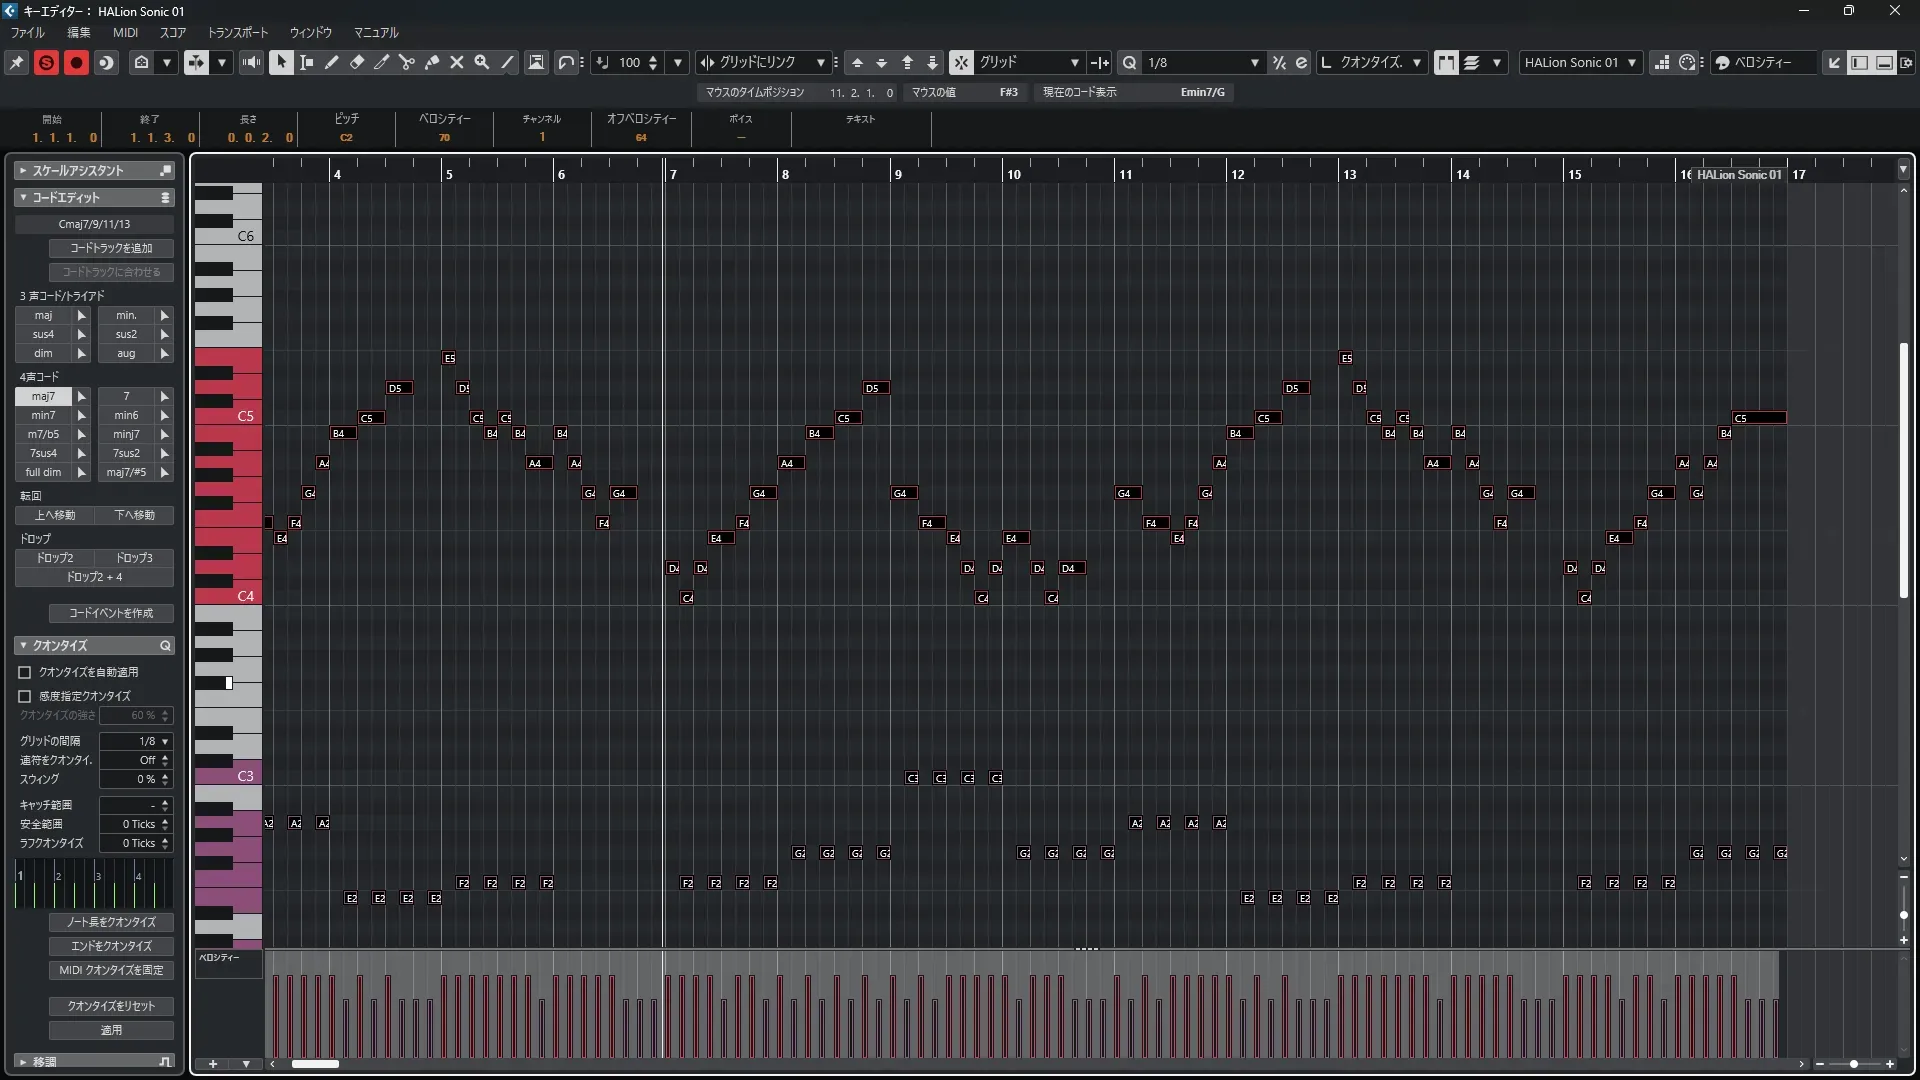The height and width of the screenshot is (1080, 1920).
Task: Open トランスポート menu
Action: point(237,32)
